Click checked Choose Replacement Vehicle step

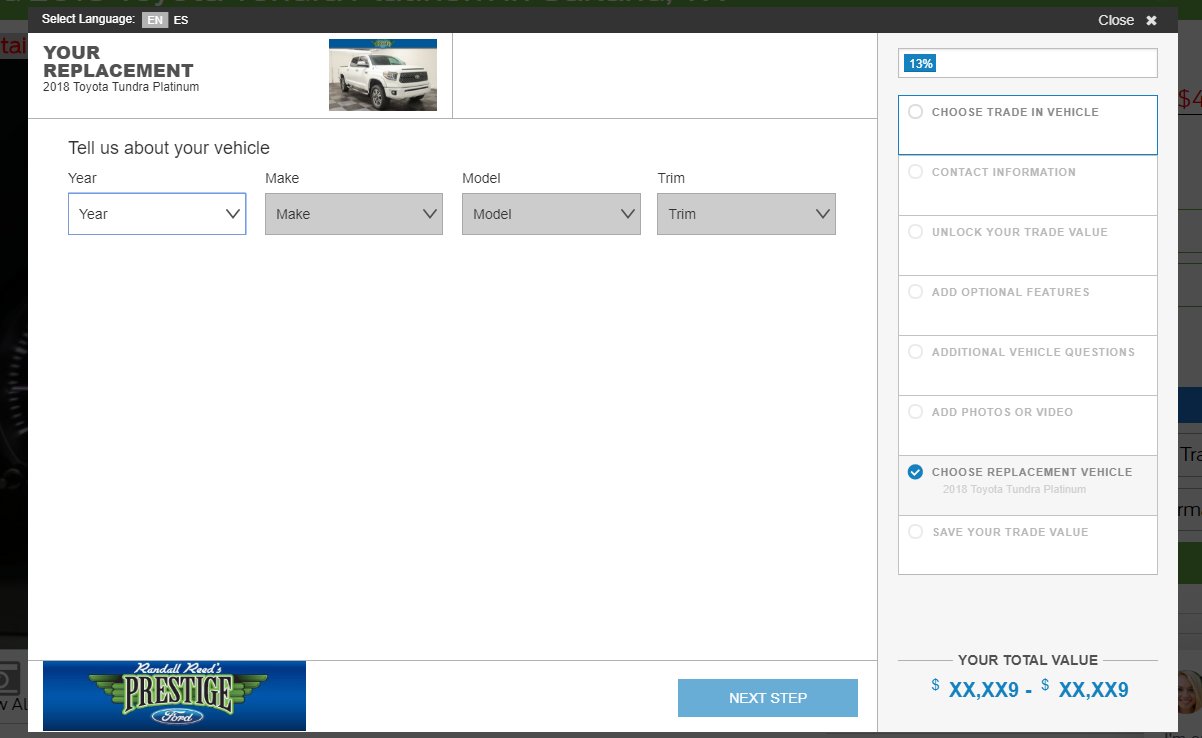coord(1028,485)
